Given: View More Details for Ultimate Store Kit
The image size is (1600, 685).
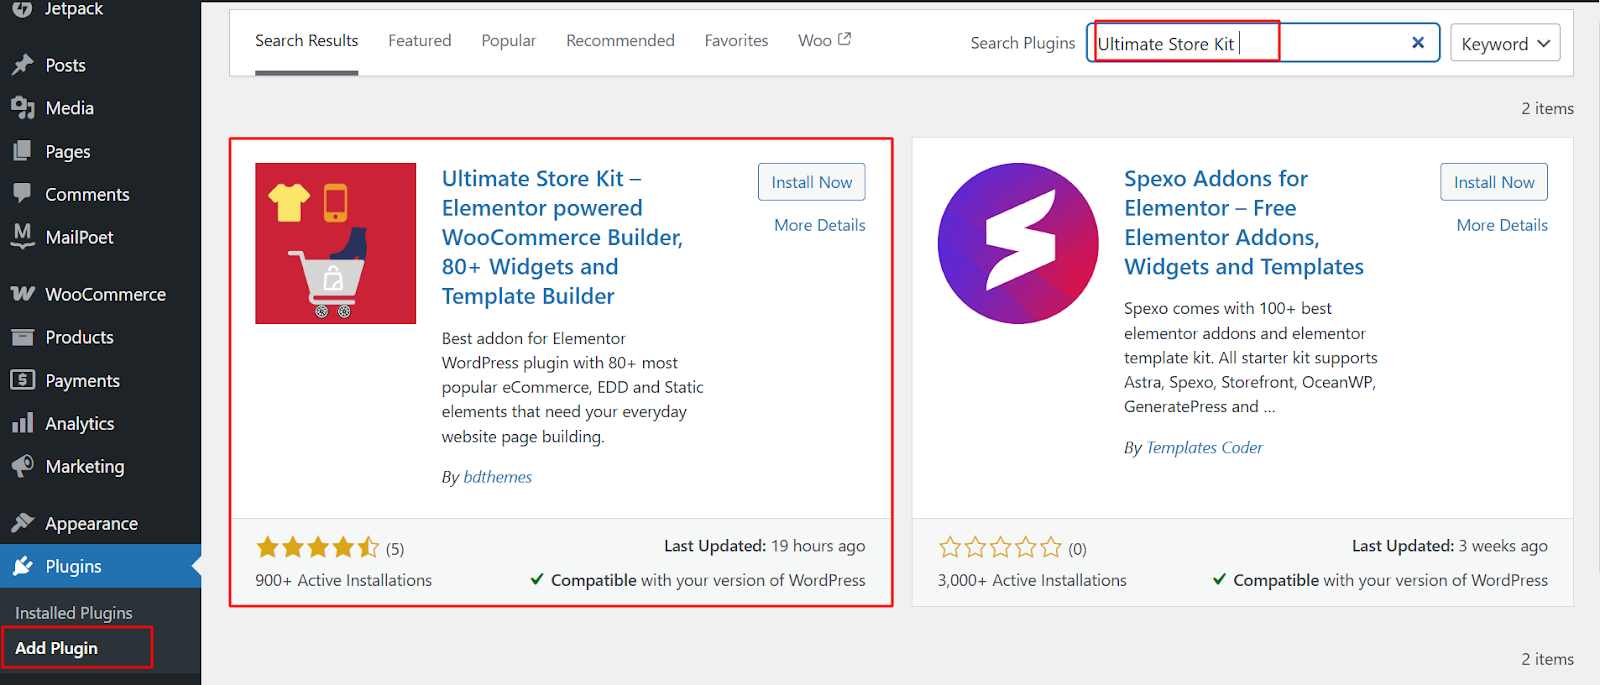Looking at the screenshot, I should pos(820,226).
